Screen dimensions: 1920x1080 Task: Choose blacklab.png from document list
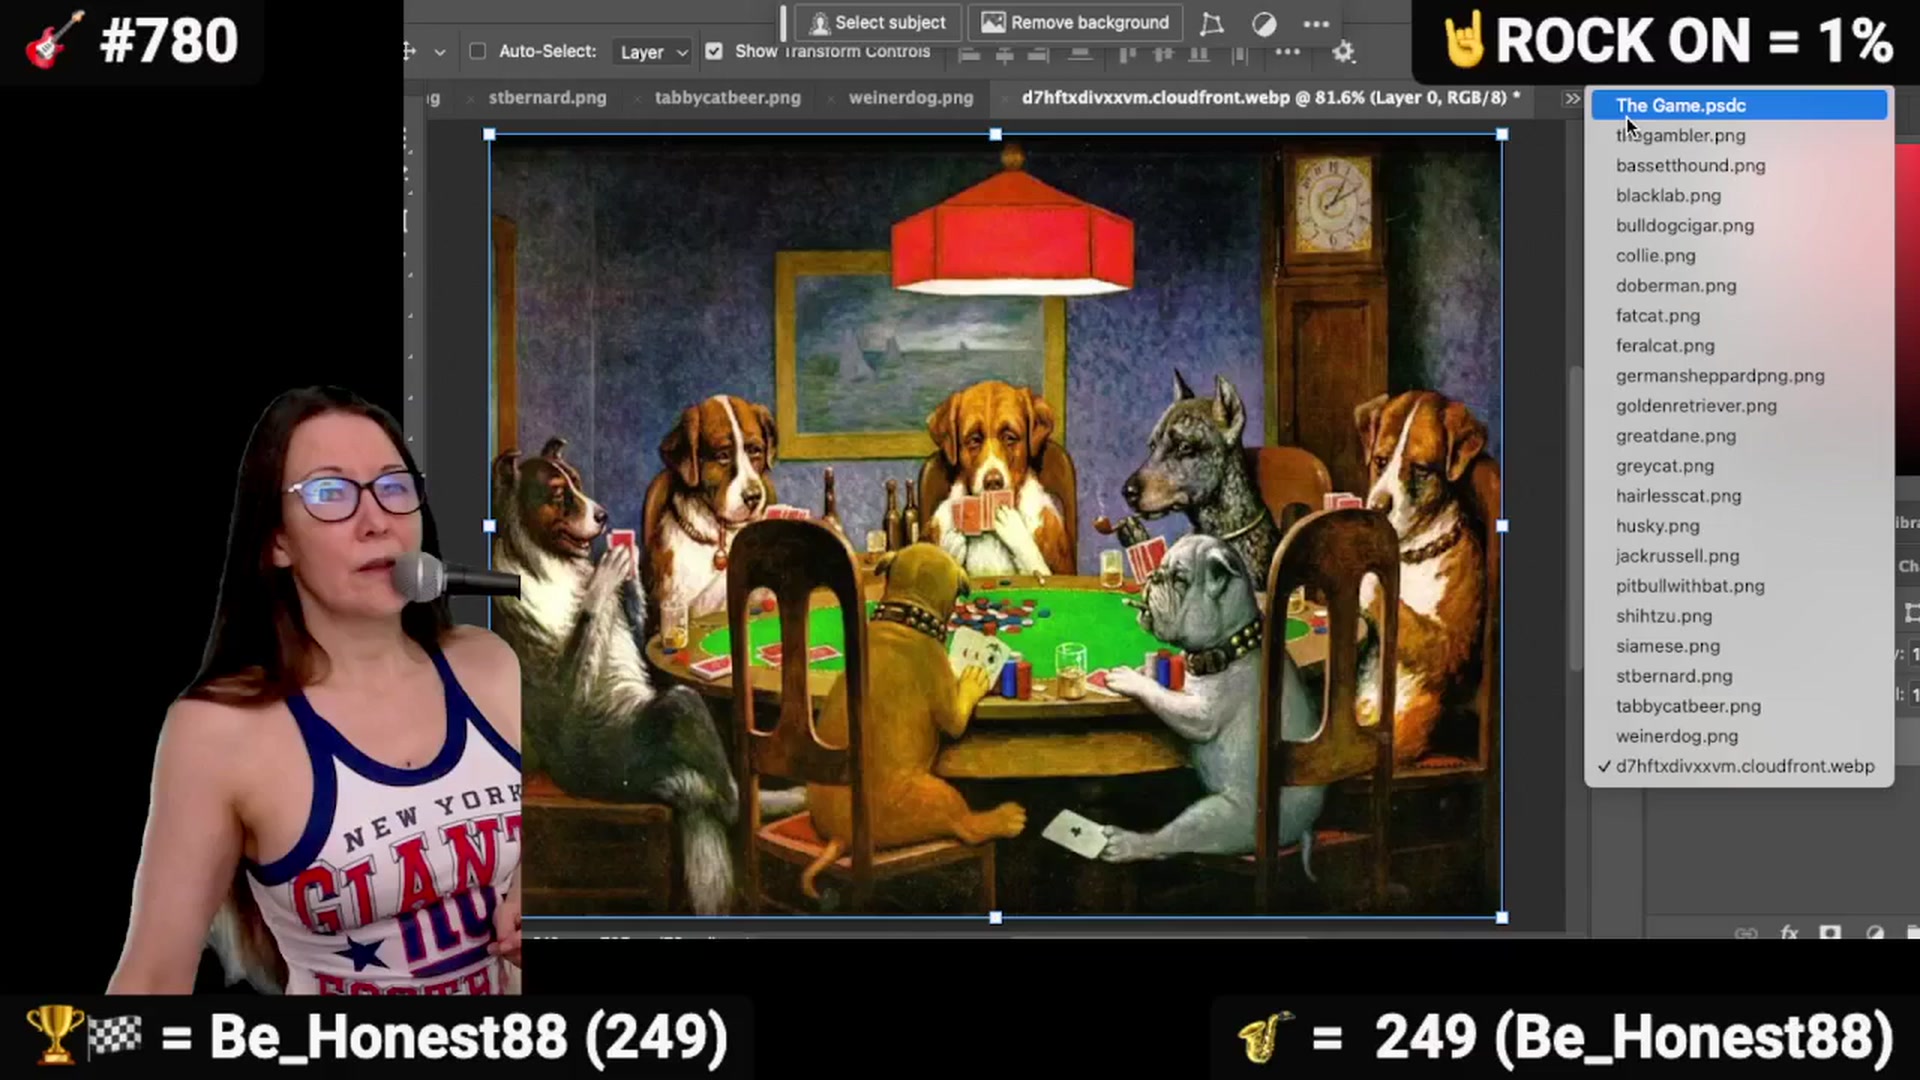(x=1739, y=195)
